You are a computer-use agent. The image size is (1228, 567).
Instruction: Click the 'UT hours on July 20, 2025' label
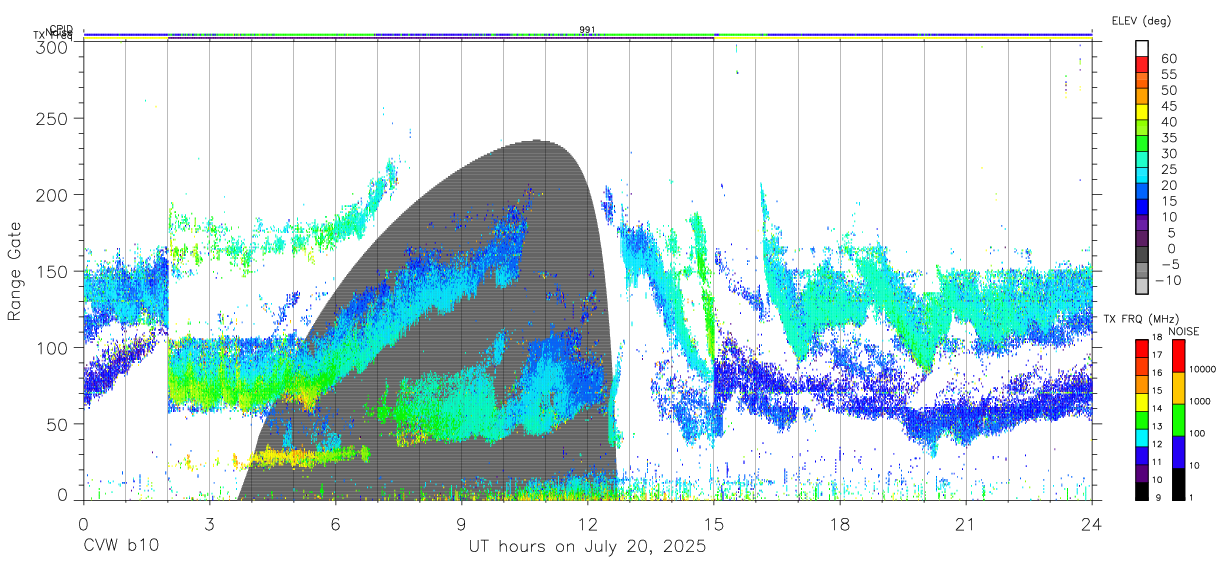[587, 547]
